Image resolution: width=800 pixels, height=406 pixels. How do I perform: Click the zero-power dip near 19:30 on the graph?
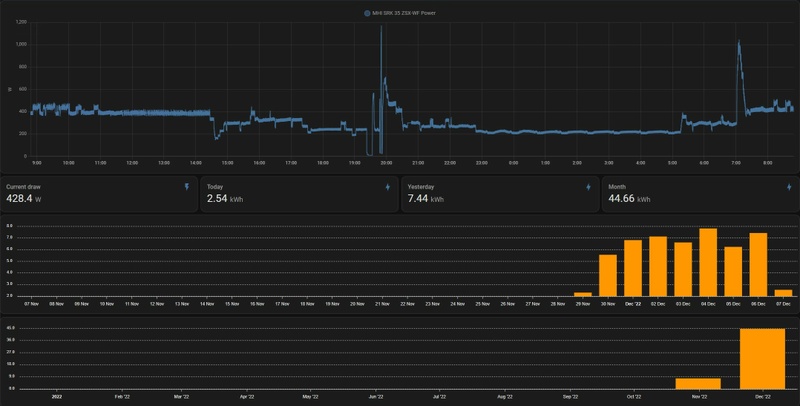pos(369,154)
